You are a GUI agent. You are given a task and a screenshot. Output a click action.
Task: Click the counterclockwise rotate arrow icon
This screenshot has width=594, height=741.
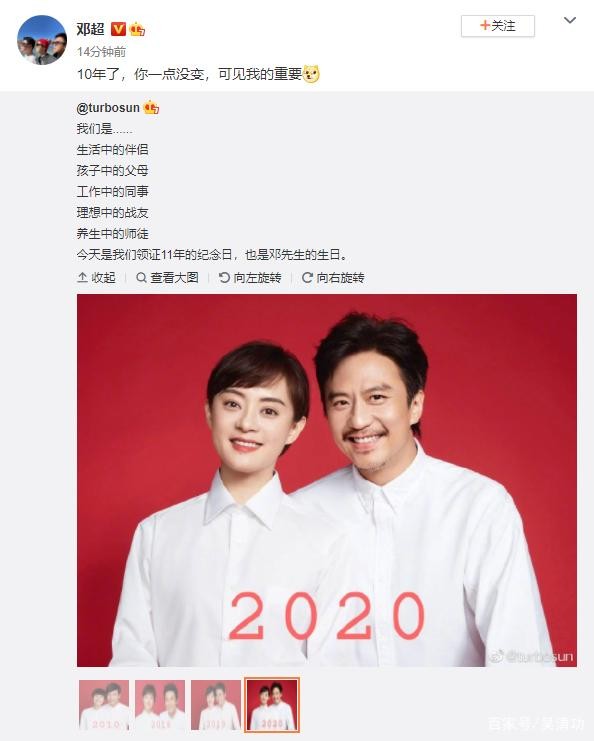(224, 278)
